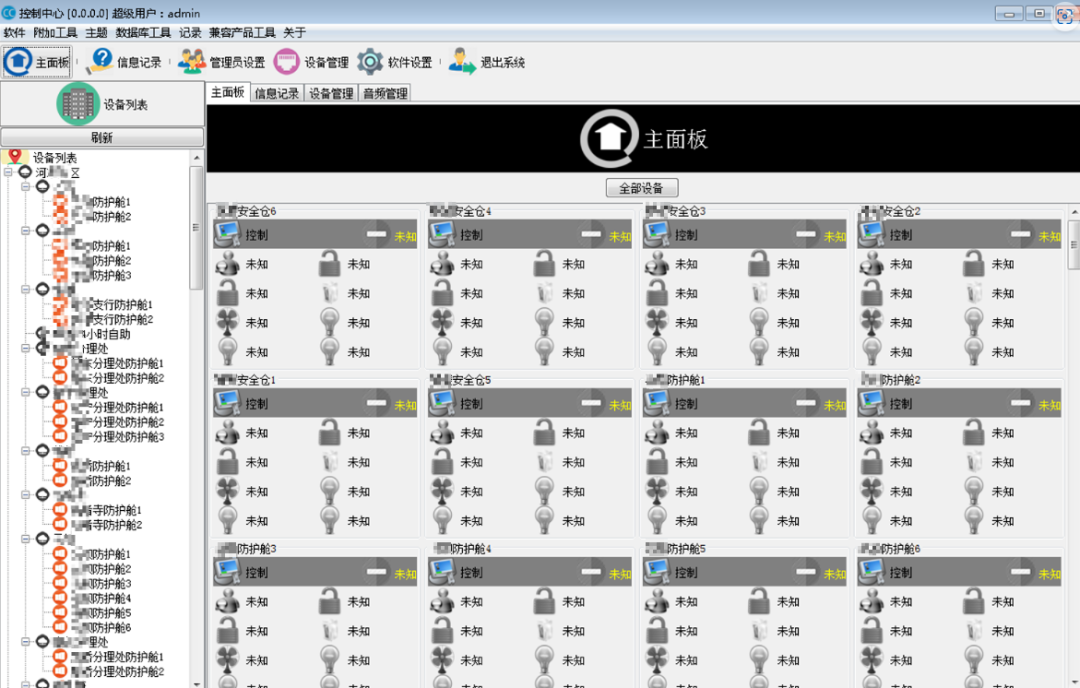Collapse the tree group containing 支行防护舱1
This screenshot has width=1080, height=688.
click(25, 289)
